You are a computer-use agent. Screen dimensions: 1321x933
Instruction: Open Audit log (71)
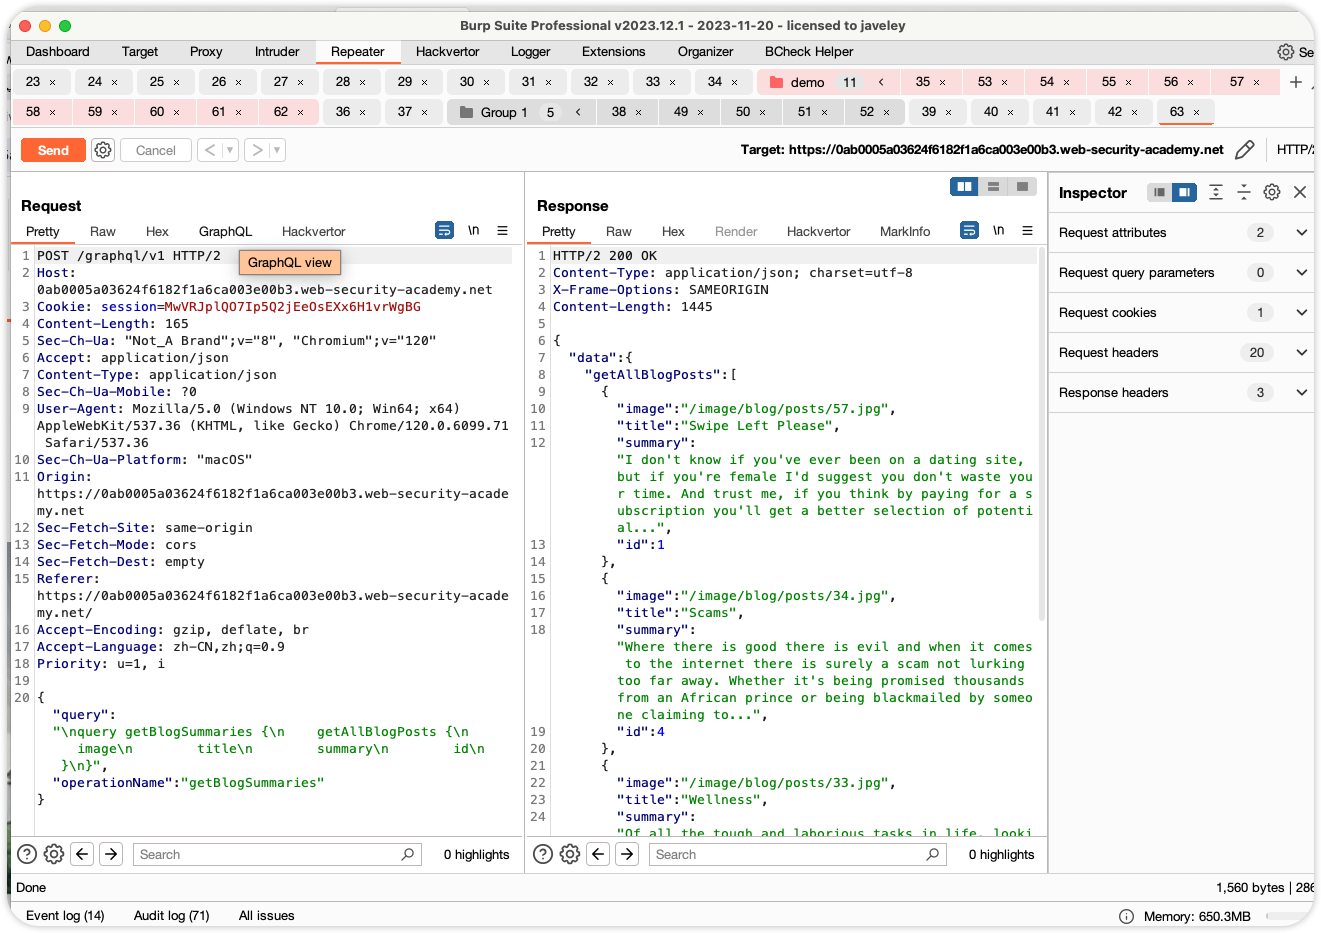point(172,916)
